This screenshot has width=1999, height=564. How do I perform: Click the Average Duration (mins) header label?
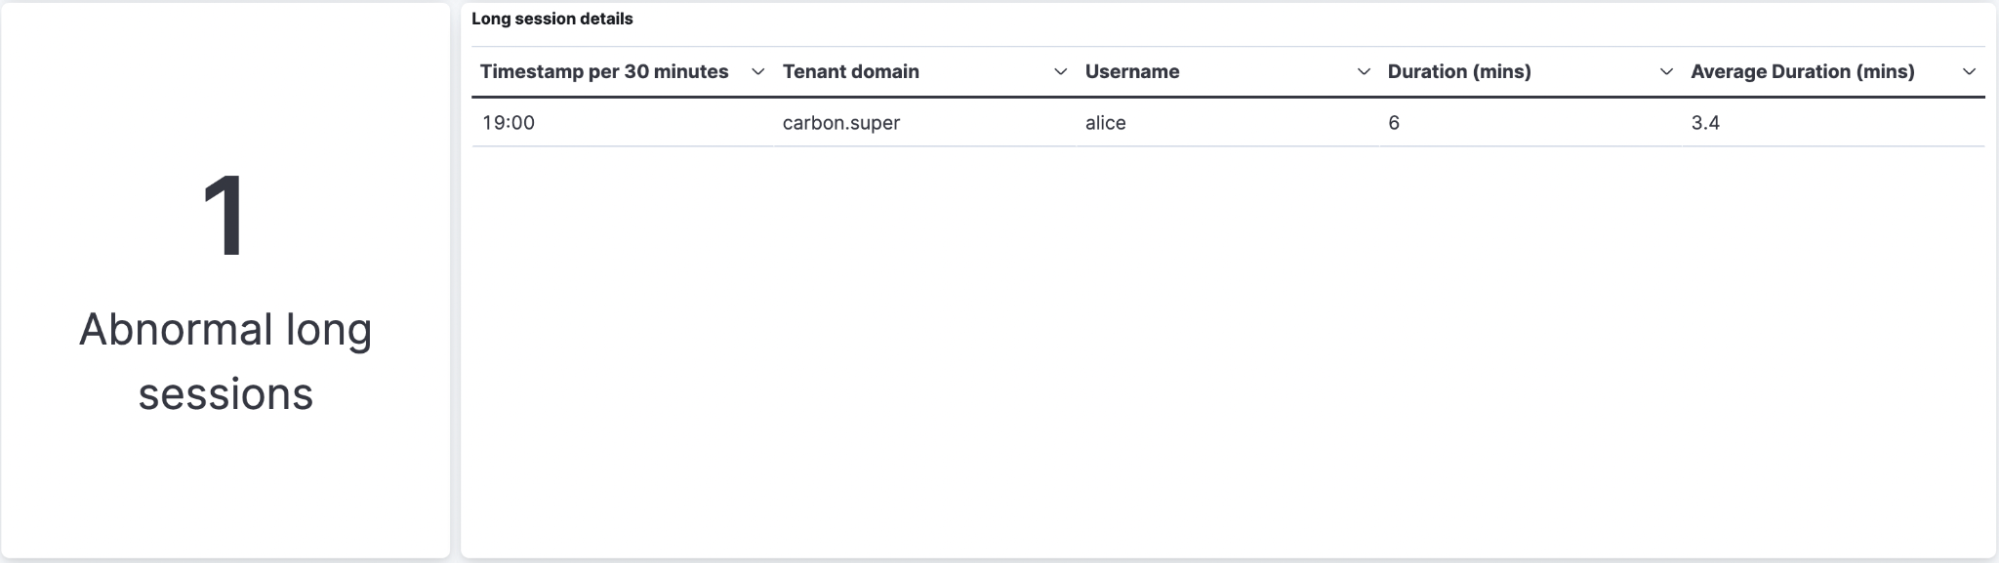click(1802, 72)
